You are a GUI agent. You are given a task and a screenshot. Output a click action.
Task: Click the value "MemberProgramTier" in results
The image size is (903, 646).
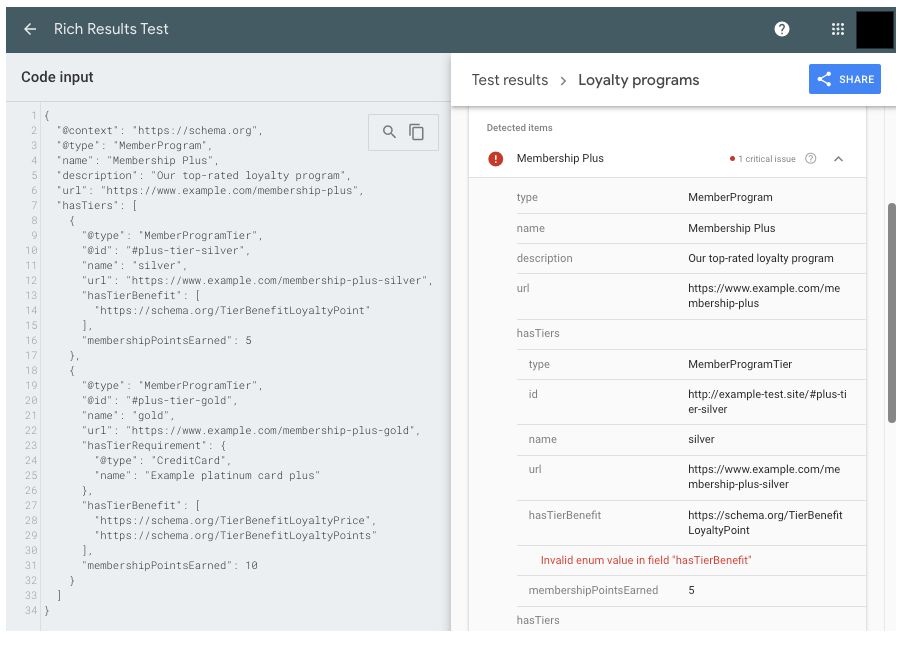coord(739,364)
